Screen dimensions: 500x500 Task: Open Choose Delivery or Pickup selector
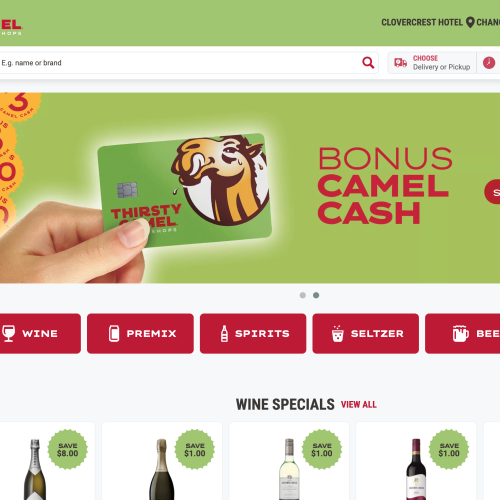click(432, 63)
